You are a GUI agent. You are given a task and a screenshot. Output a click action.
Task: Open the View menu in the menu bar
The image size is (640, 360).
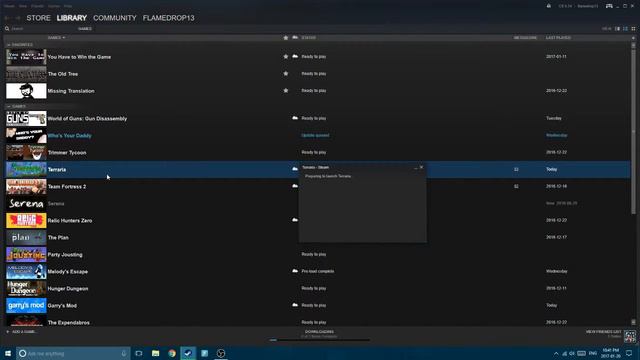23,6
